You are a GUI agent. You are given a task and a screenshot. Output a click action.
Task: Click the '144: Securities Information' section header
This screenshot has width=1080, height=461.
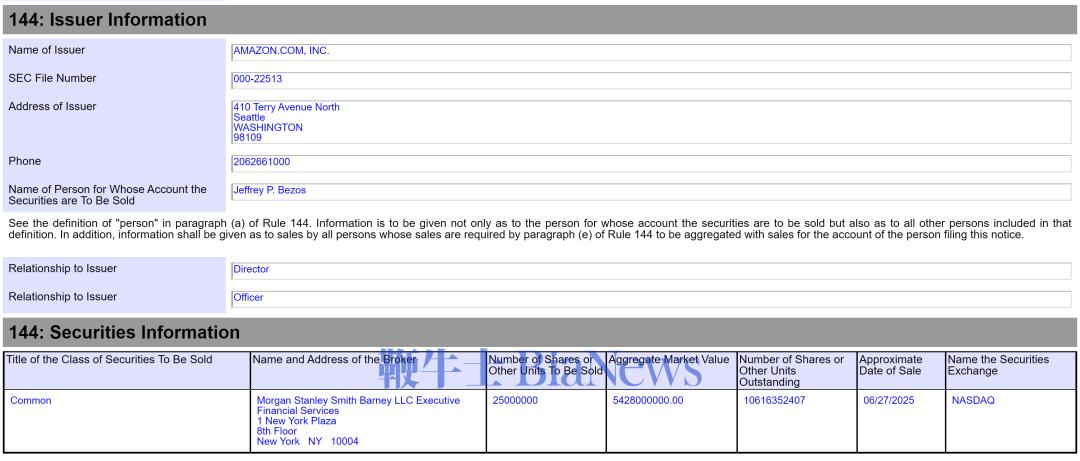click(540, 332)
